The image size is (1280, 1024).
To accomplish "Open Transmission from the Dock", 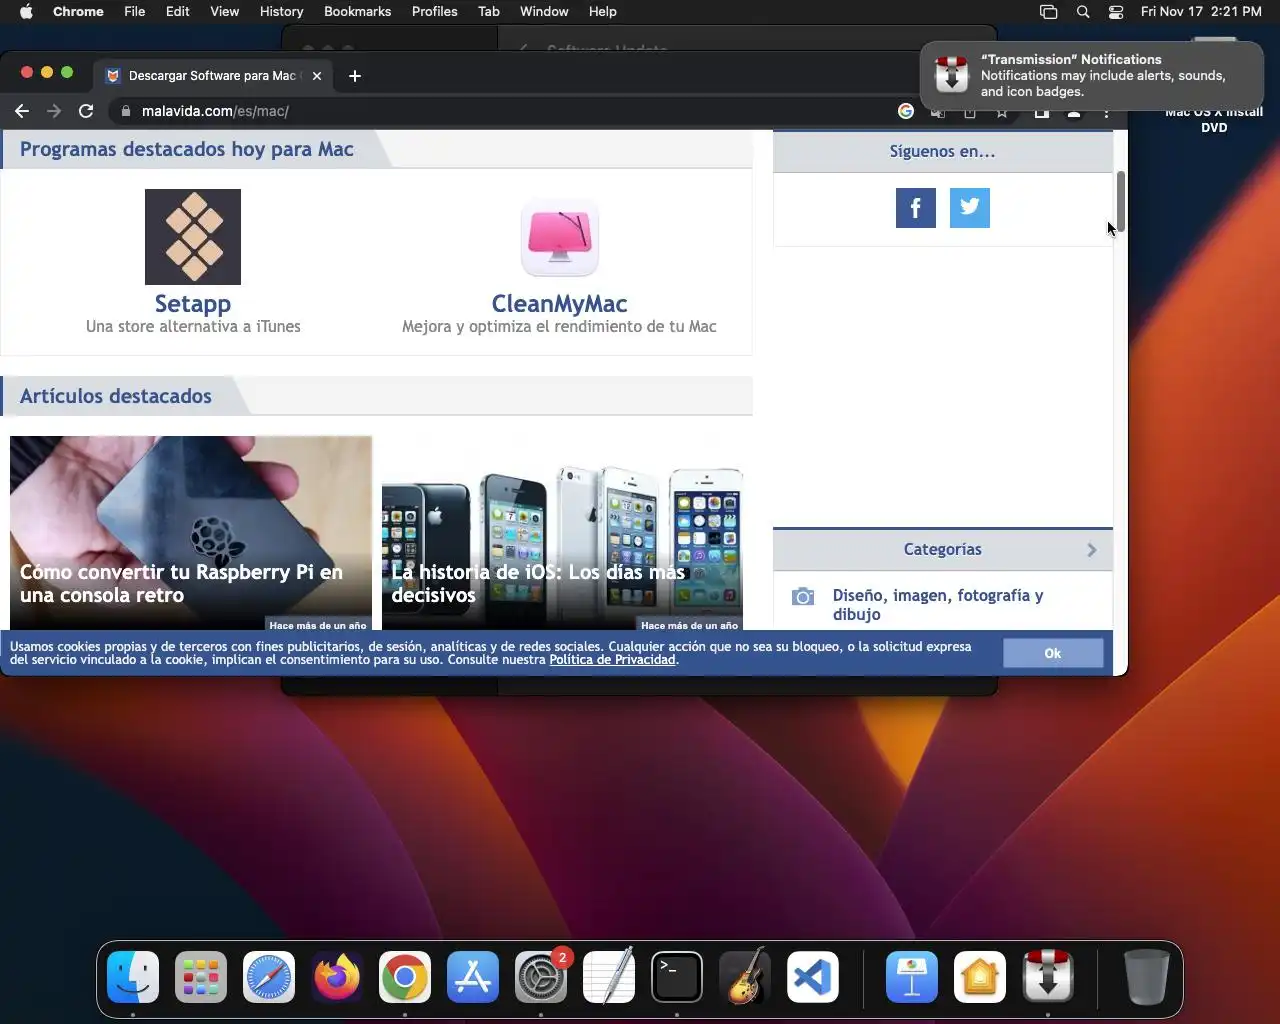I will coord(1048,977).
